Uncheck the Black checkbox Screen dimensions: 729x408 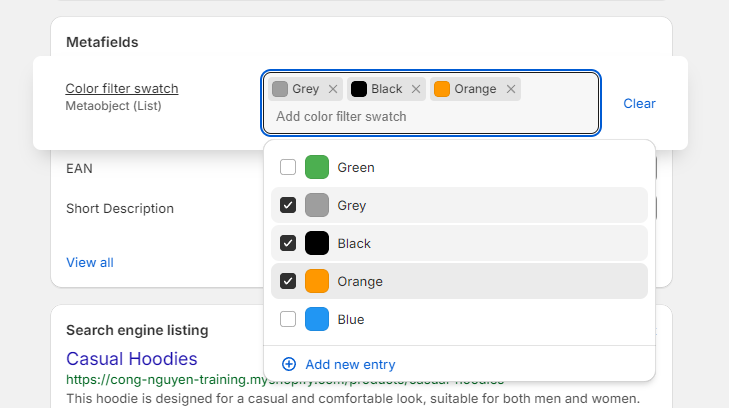288,243
